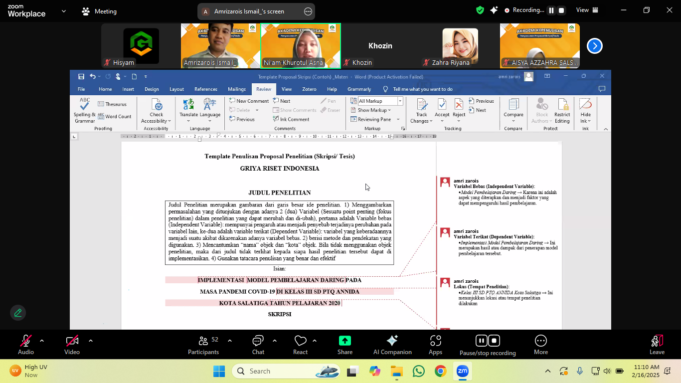
Task: Click the green annotate pencil icon
Action: (x=18, y=313)
